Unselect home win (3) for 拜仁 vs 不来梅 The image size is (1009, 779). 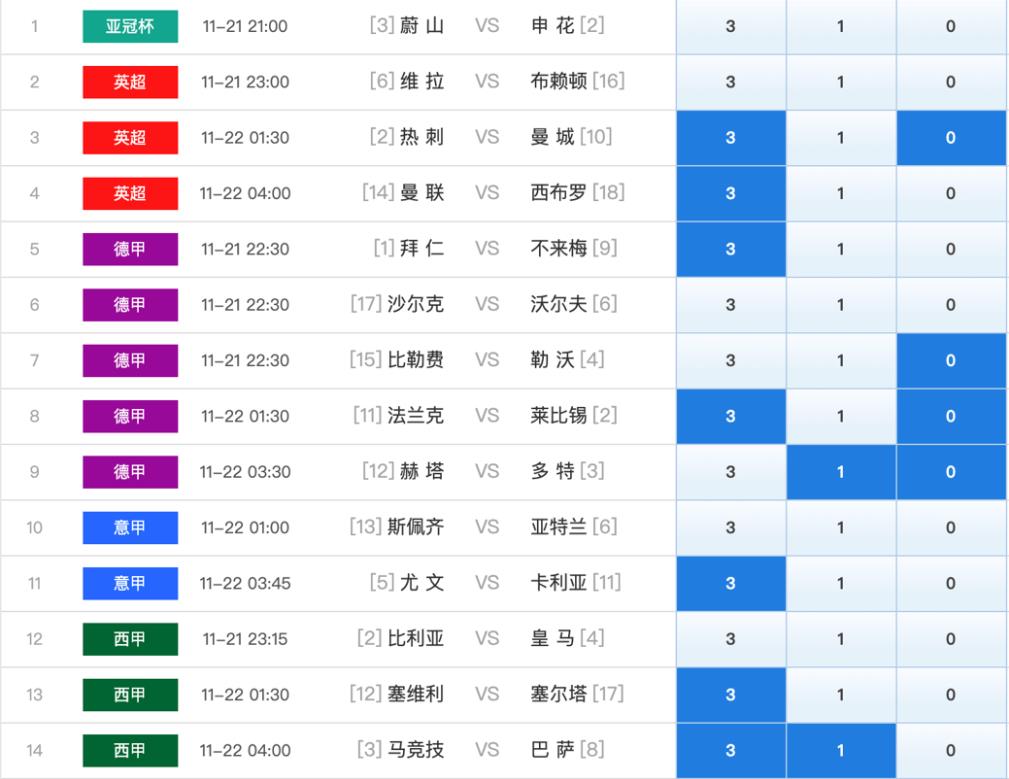[x=731, y=249]
